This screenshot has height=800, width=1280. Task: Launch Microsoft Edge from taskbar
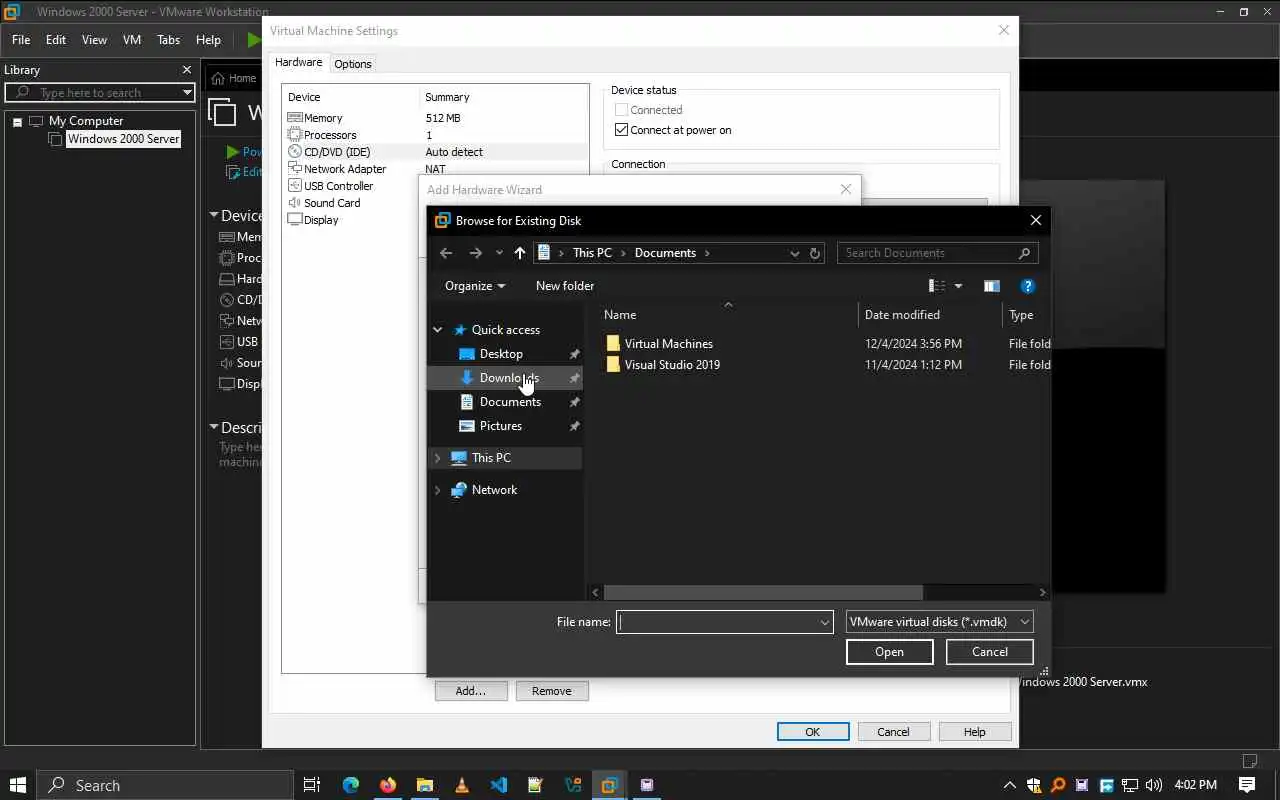pyautogui.click(x=350, y=785)
